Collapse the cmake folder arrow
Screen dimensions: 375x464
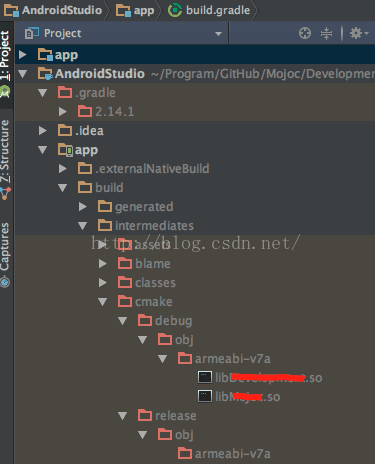[102, 302]
